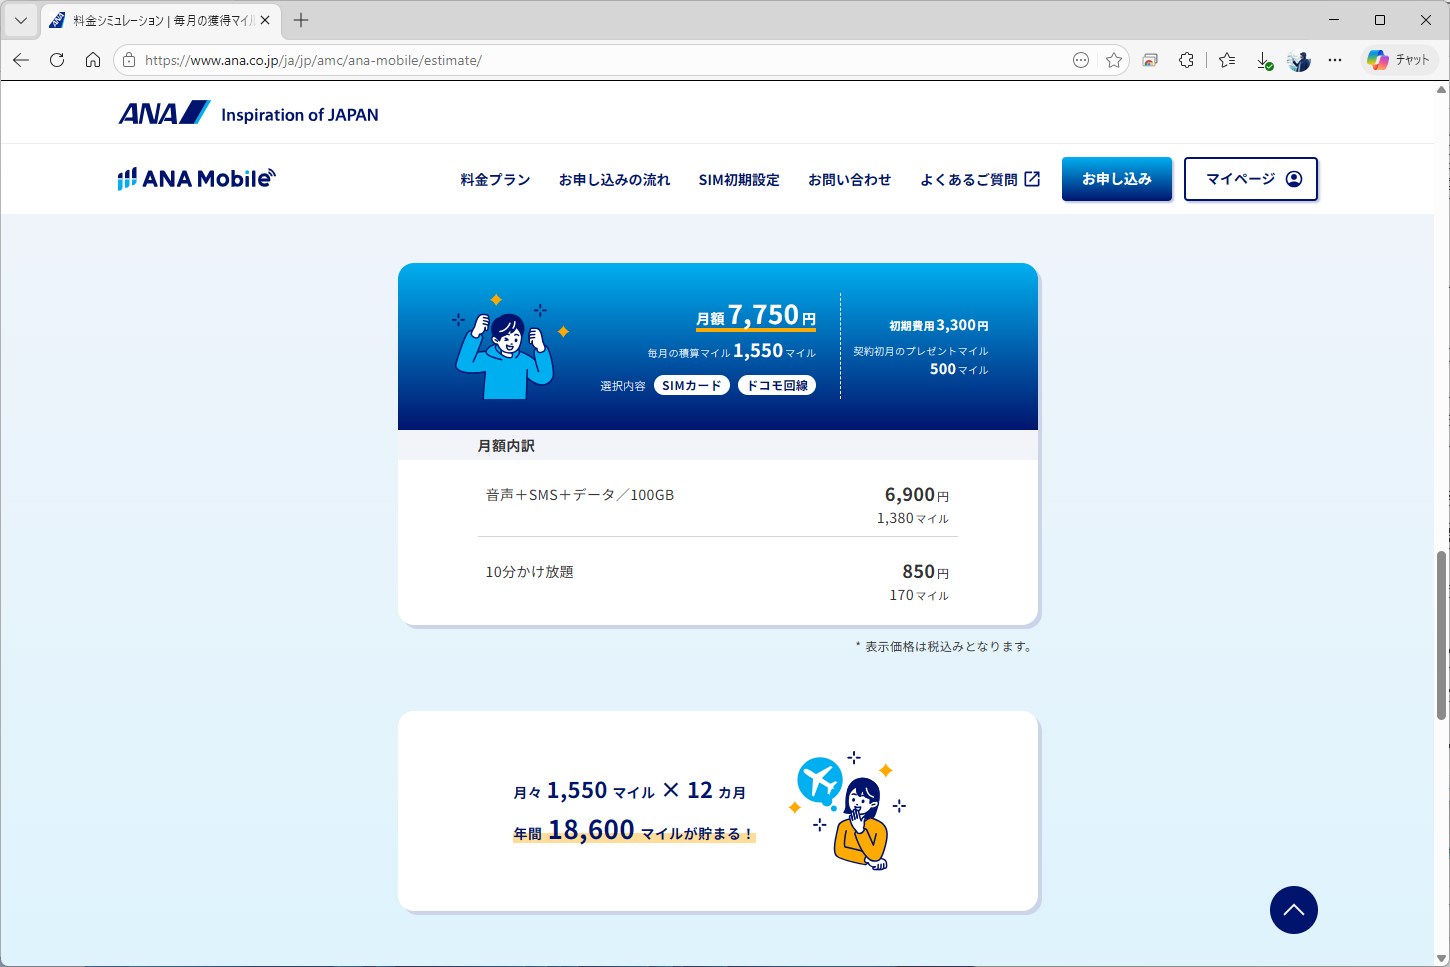Open a new browser tab

301,20
